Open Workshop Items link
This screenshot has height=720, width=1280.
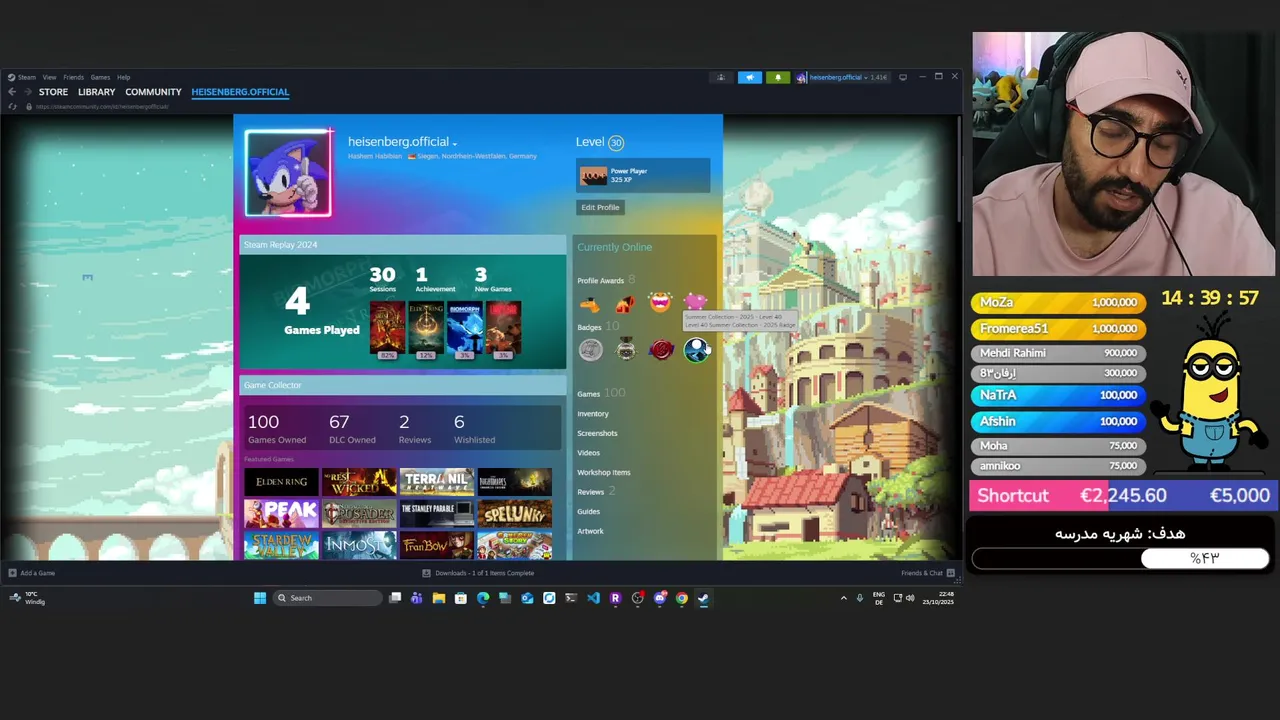coord(603,472)
